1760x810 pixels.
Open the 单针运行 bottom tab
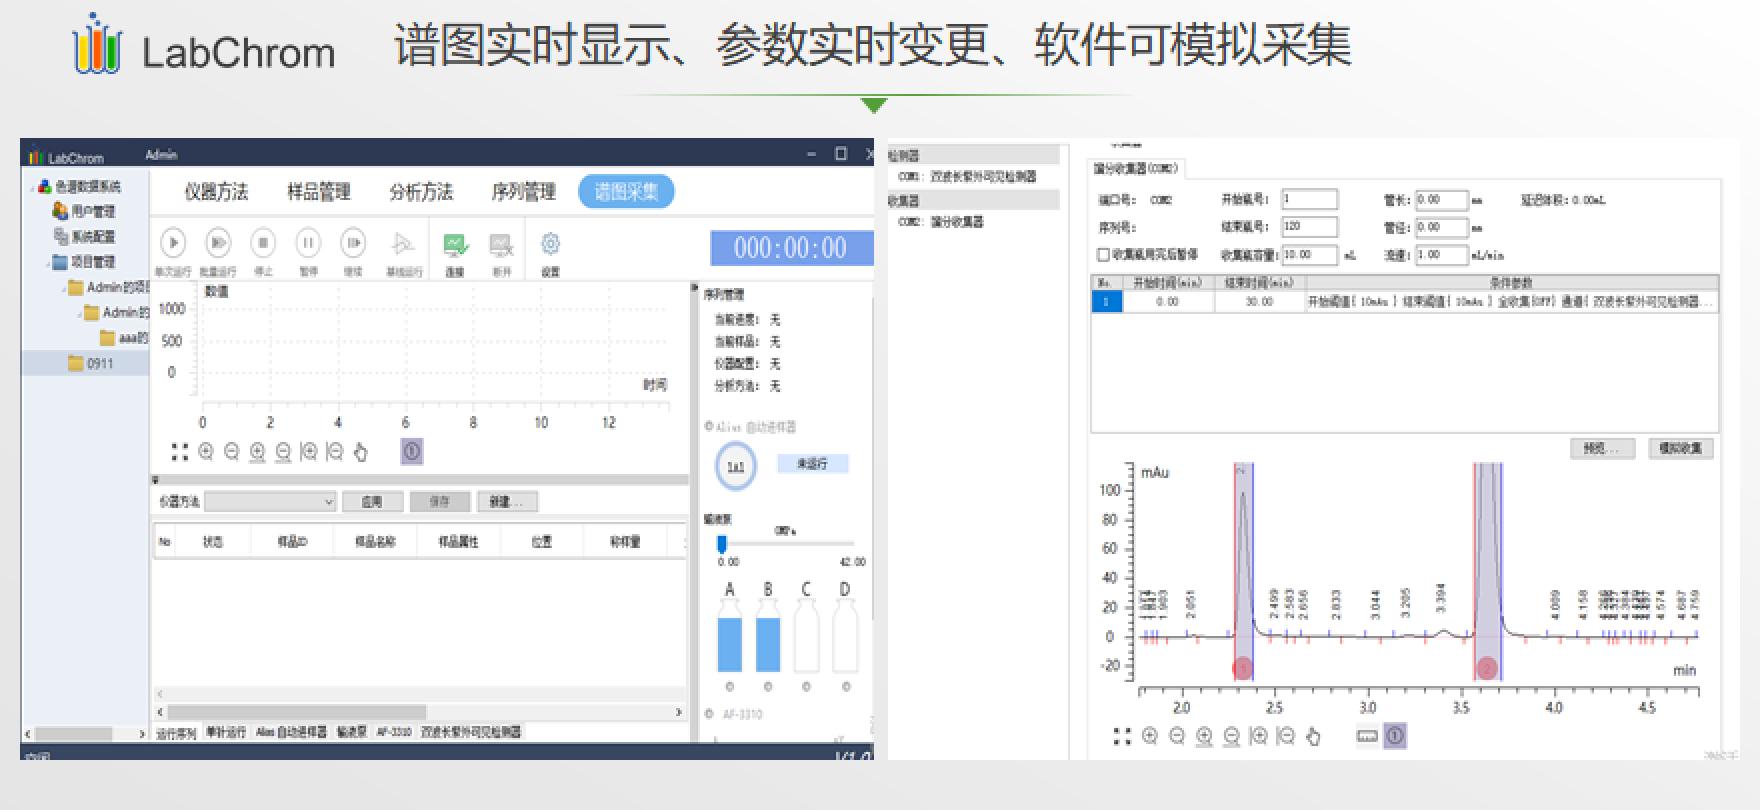click(x=226, y=732)
